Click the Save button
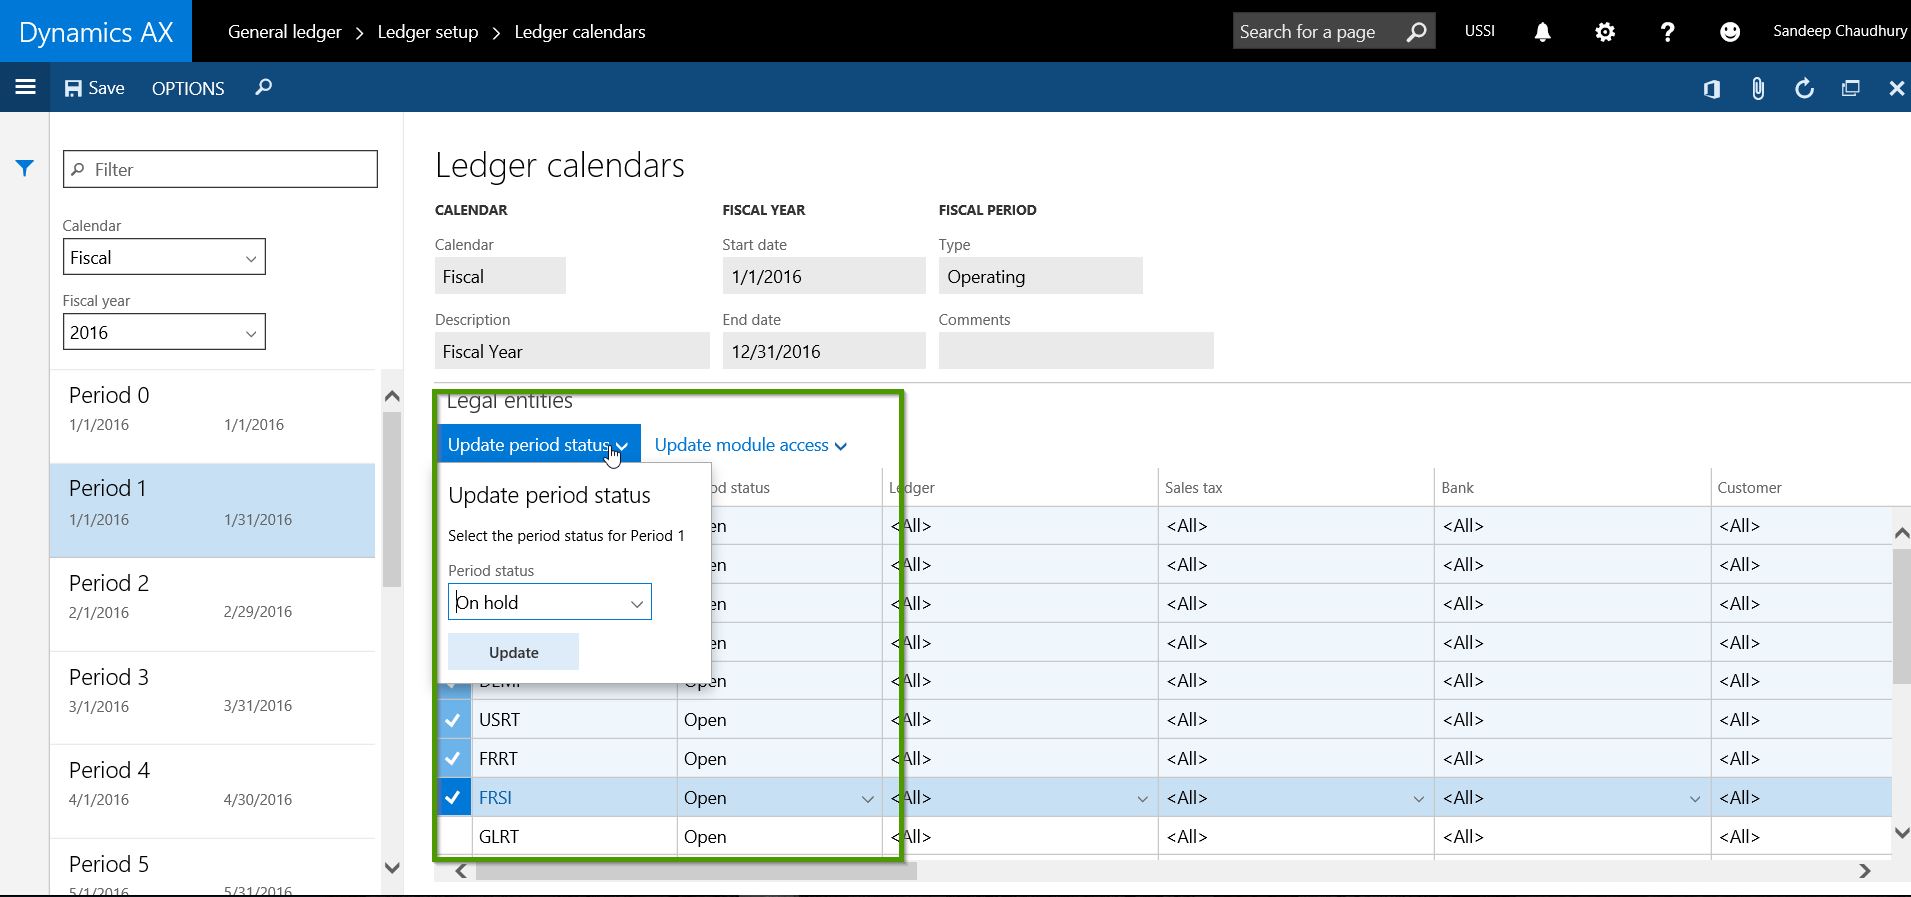This screenshot has width=1911, height=897. point(95,88)
